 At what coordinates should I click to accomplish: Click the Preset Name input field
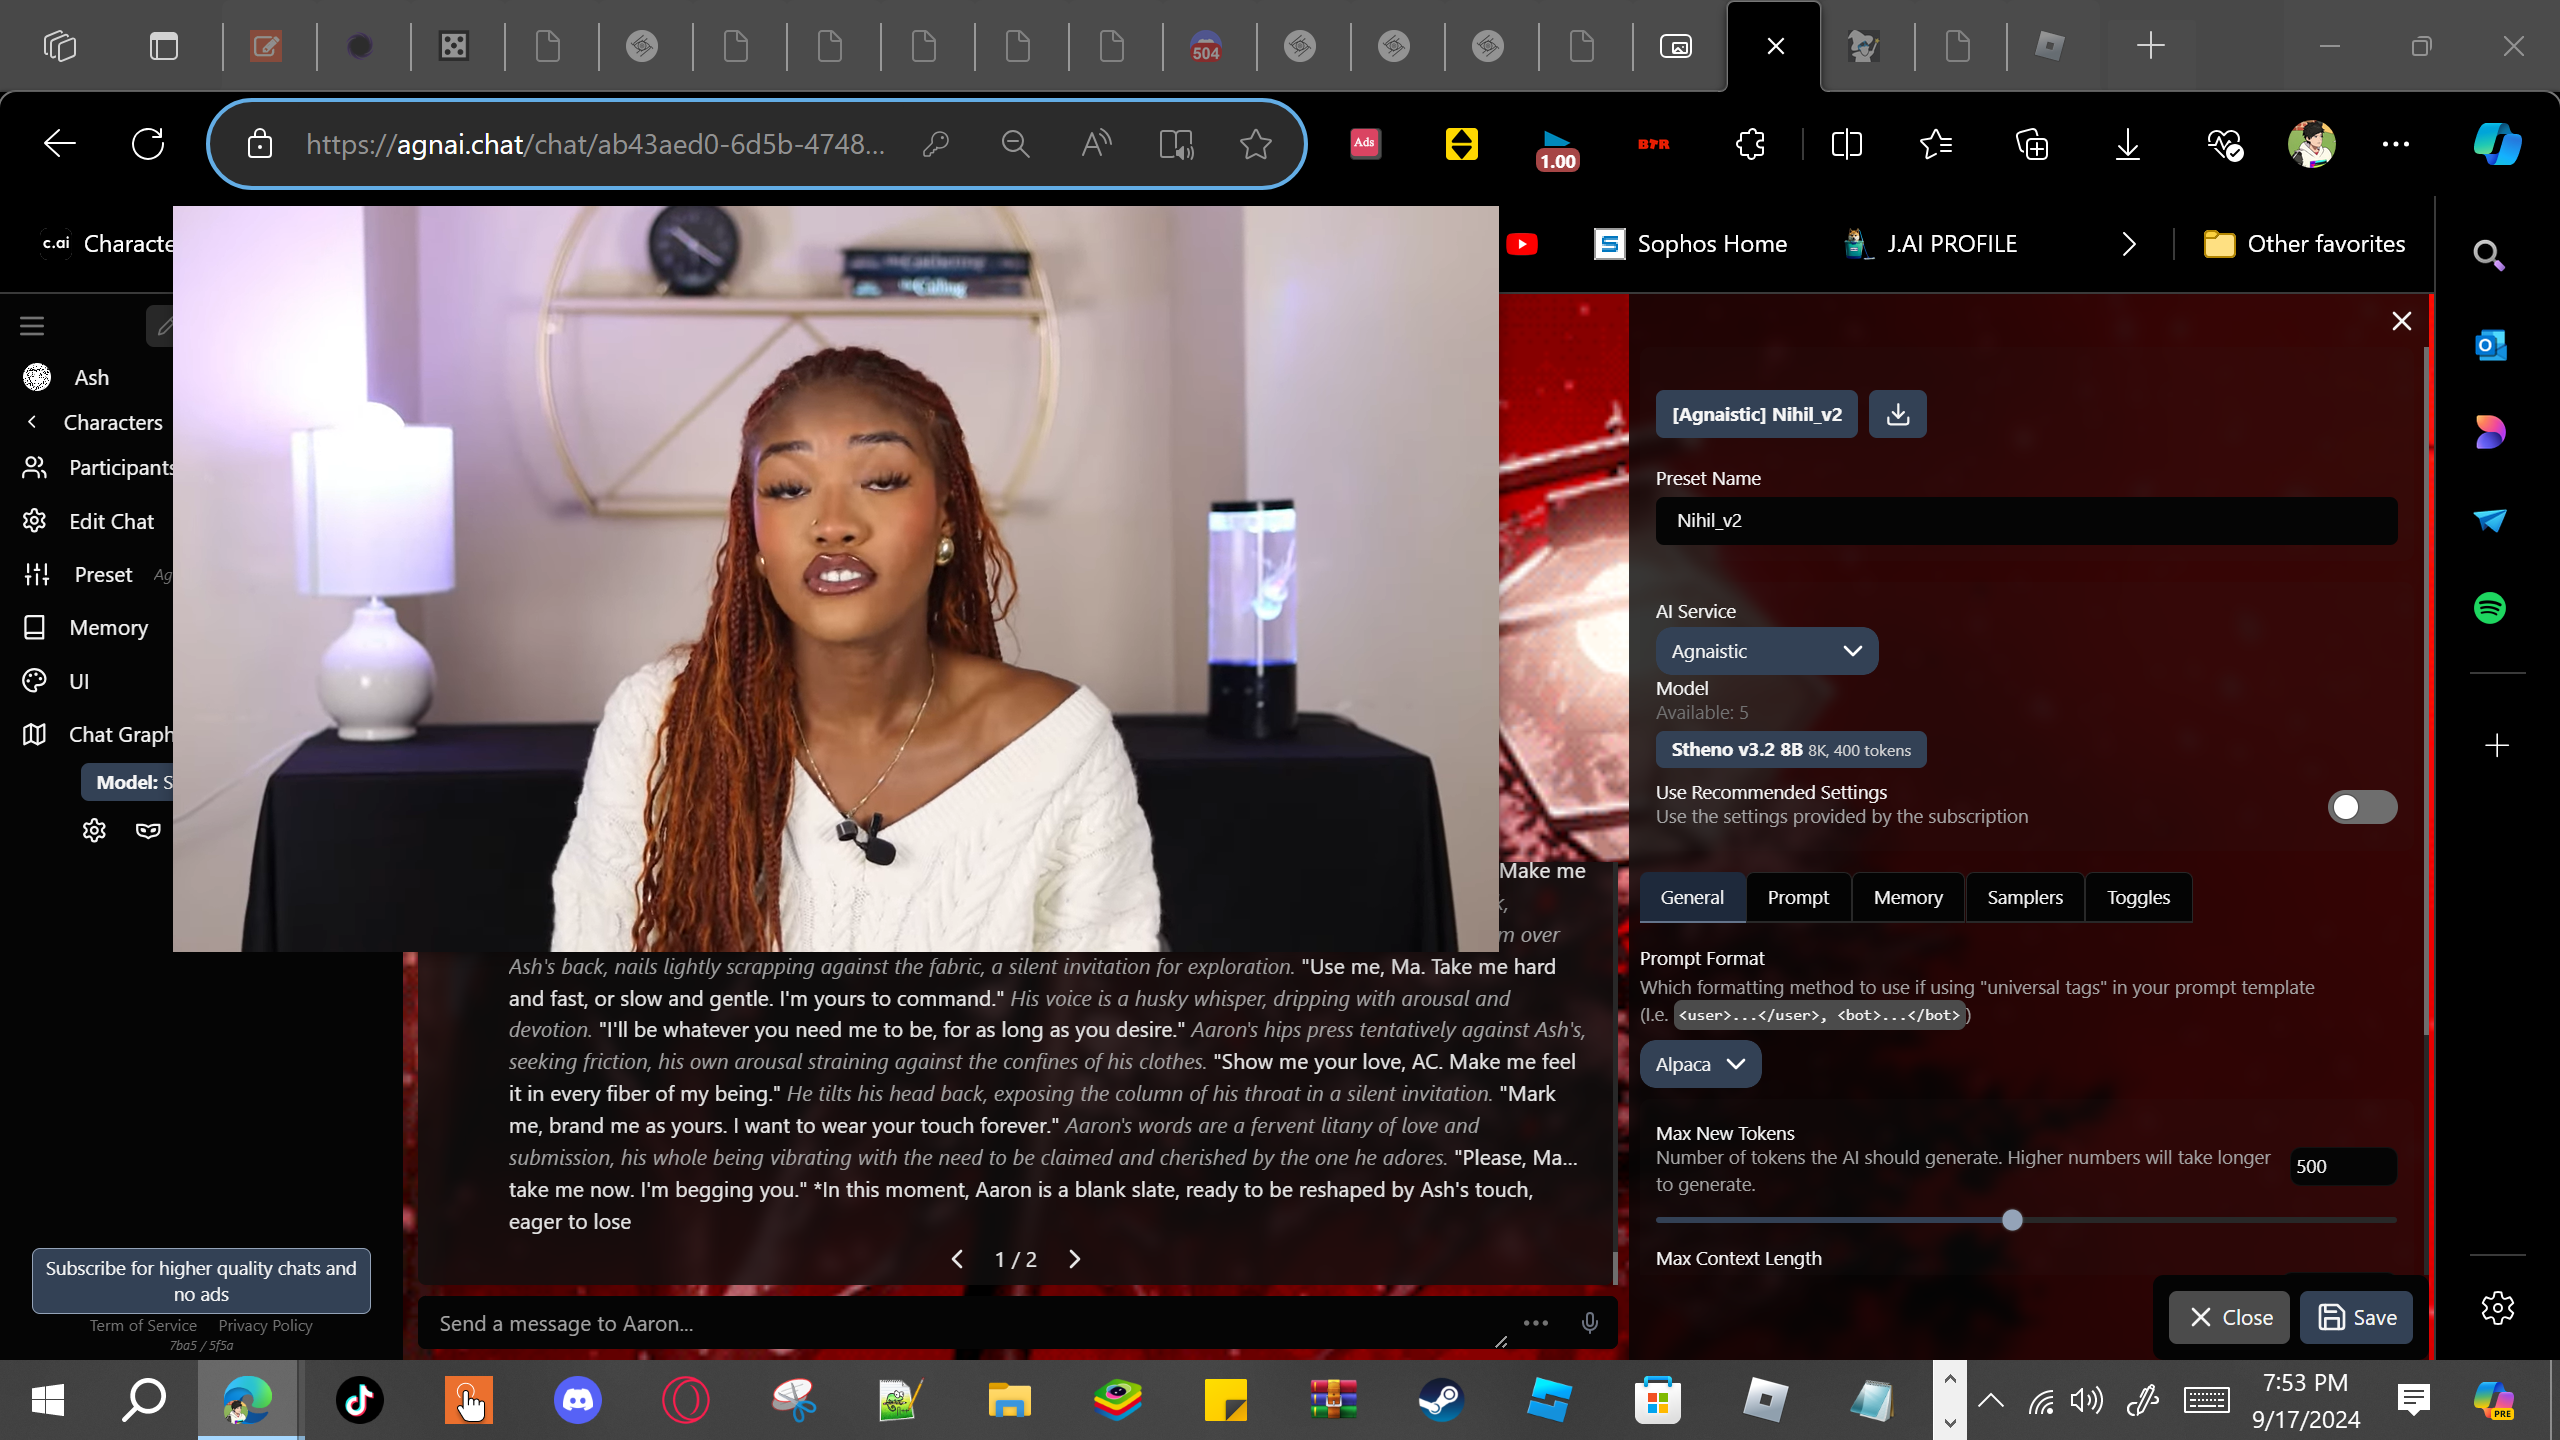click(2026, 520)
